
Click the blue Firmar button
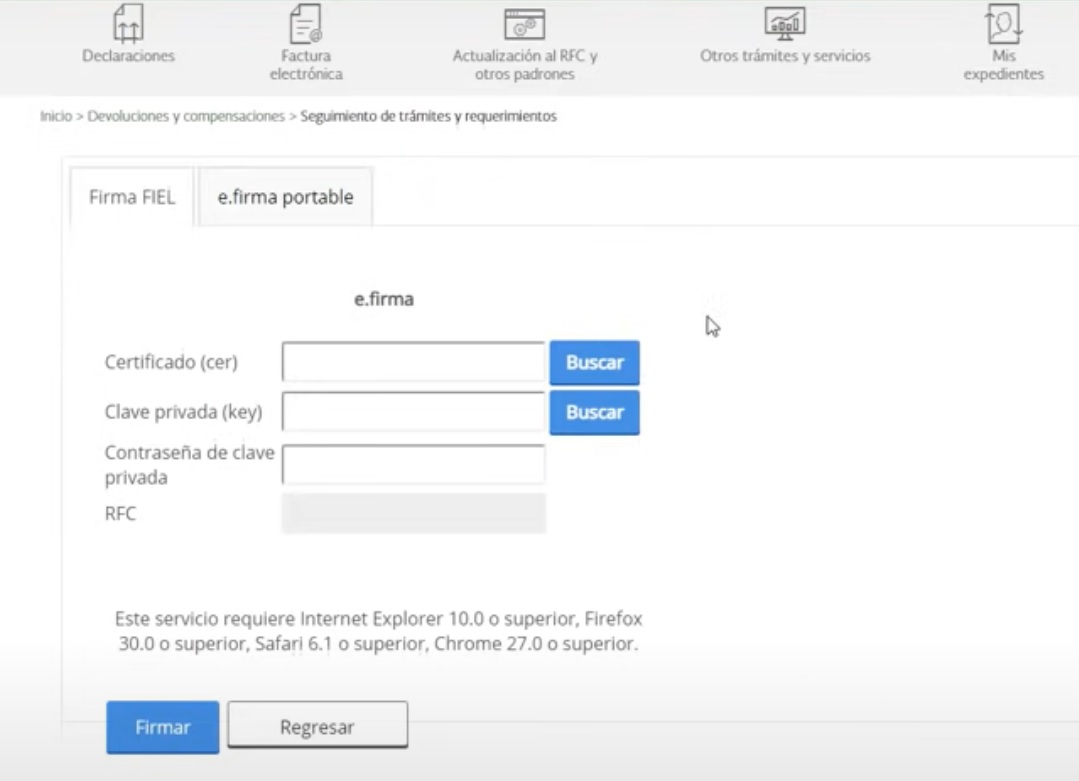162,727
